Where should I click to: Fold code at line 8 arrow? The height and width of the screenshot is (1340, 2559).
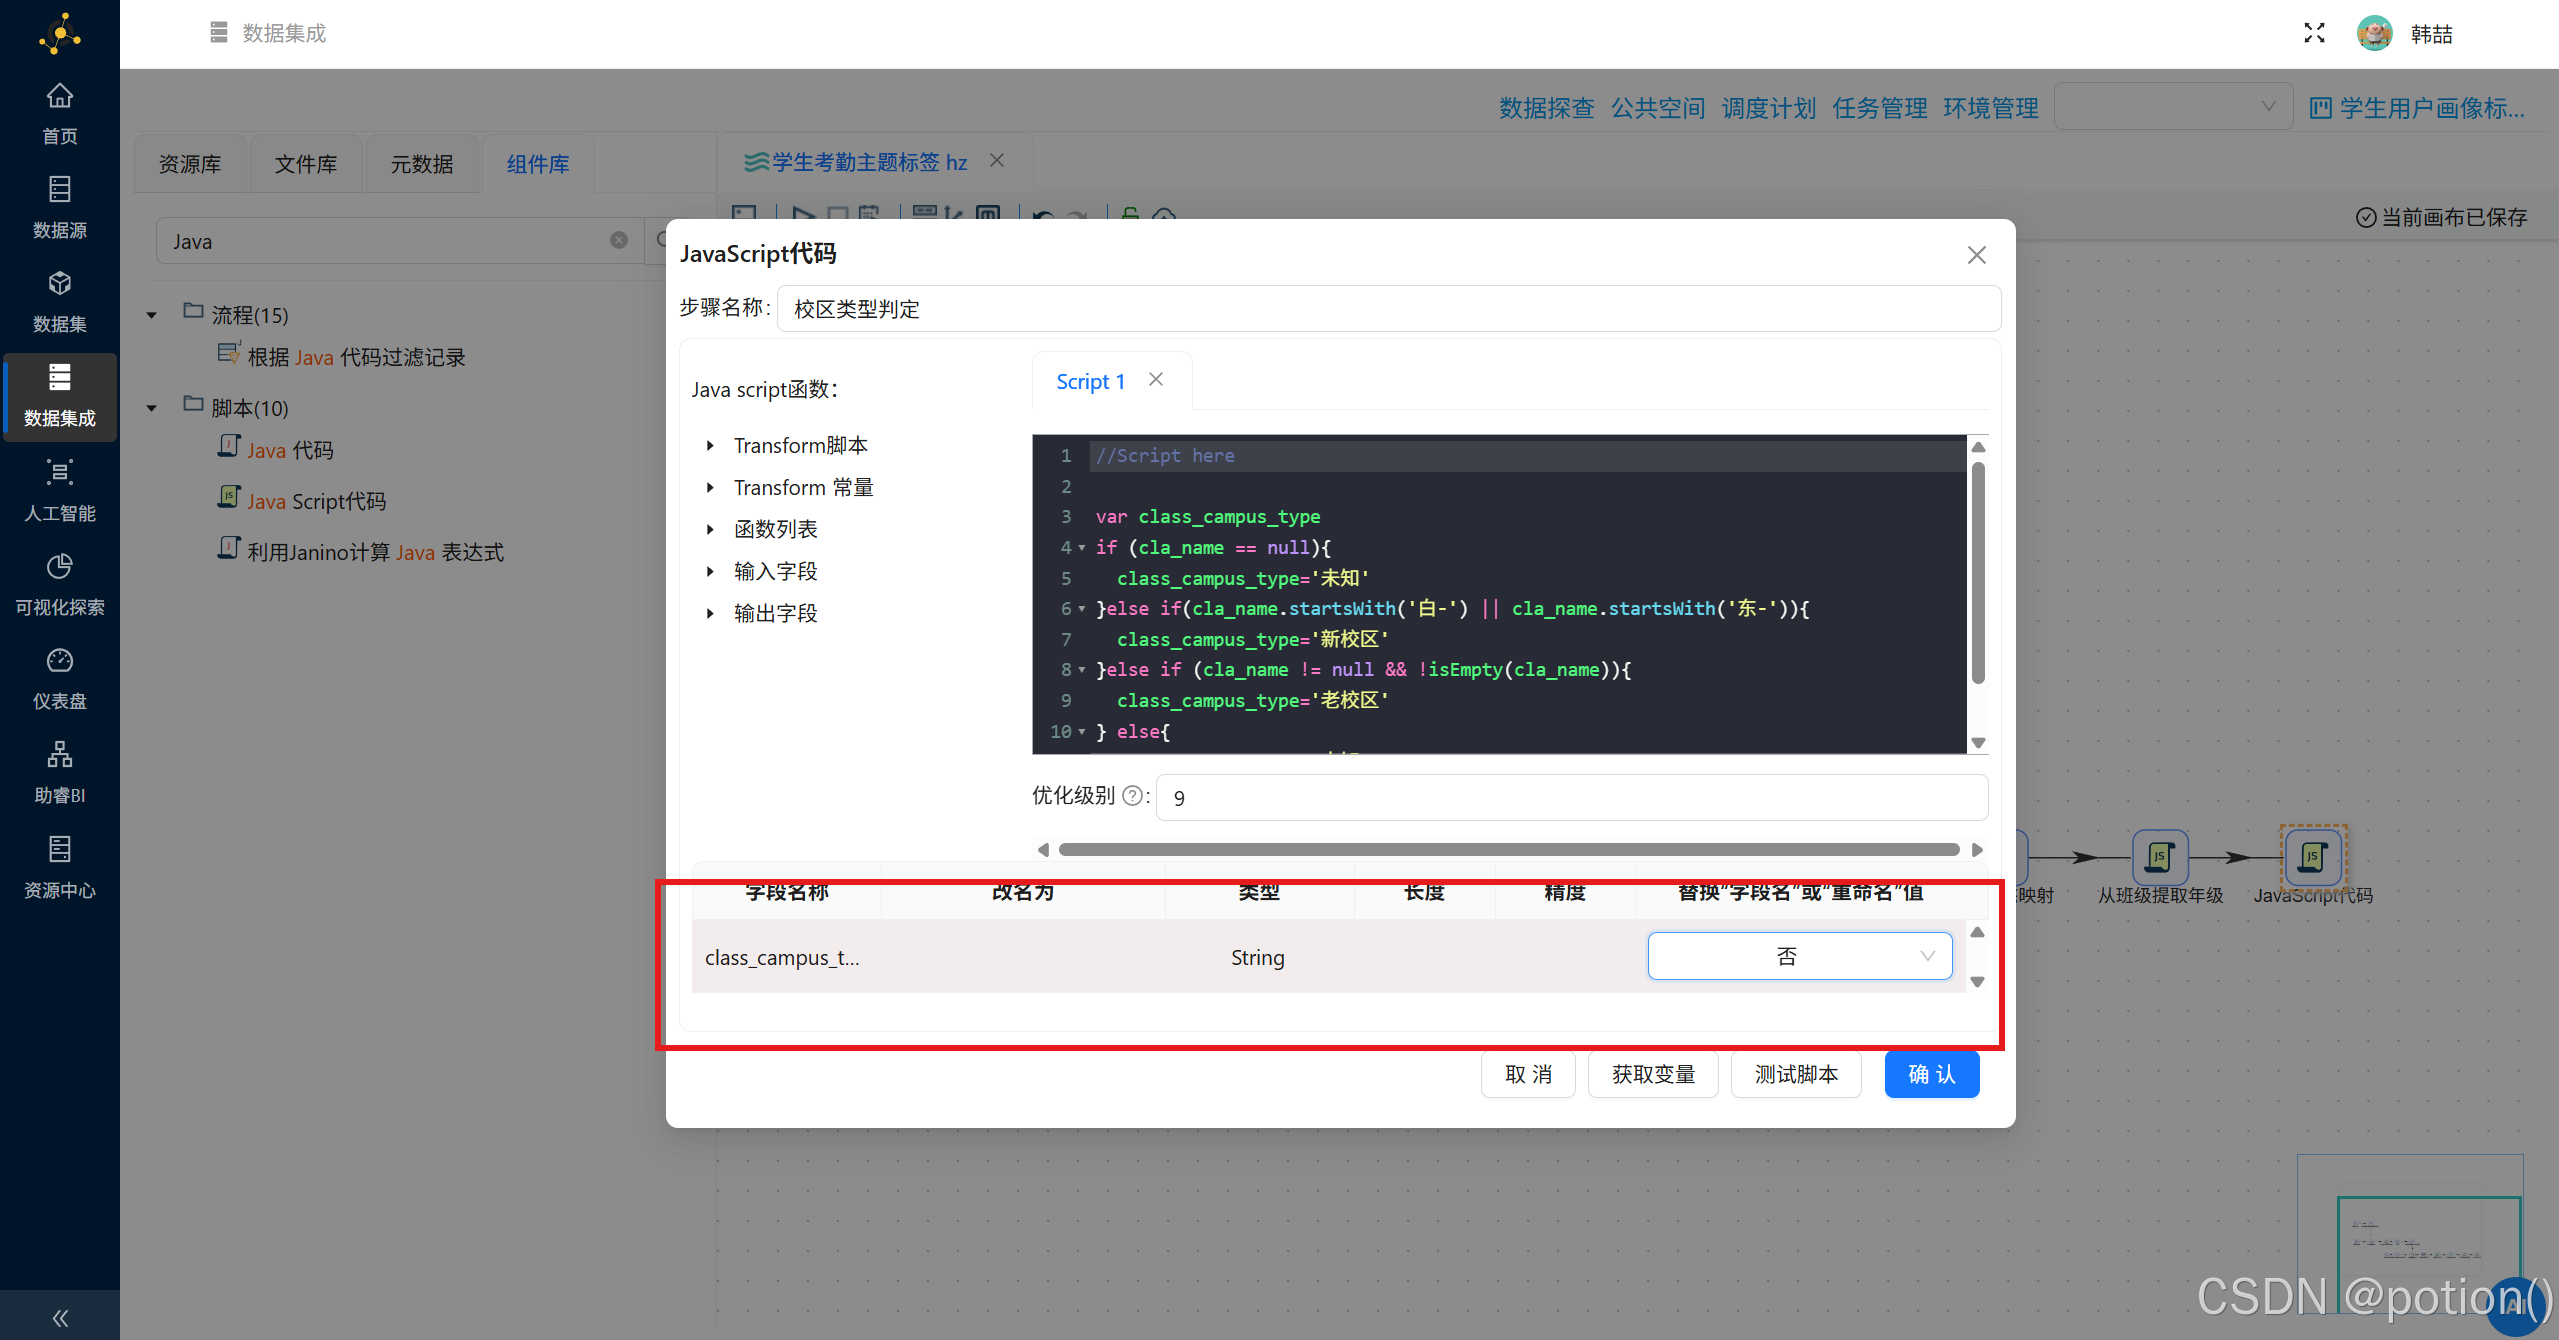(x=1081, y=670)
